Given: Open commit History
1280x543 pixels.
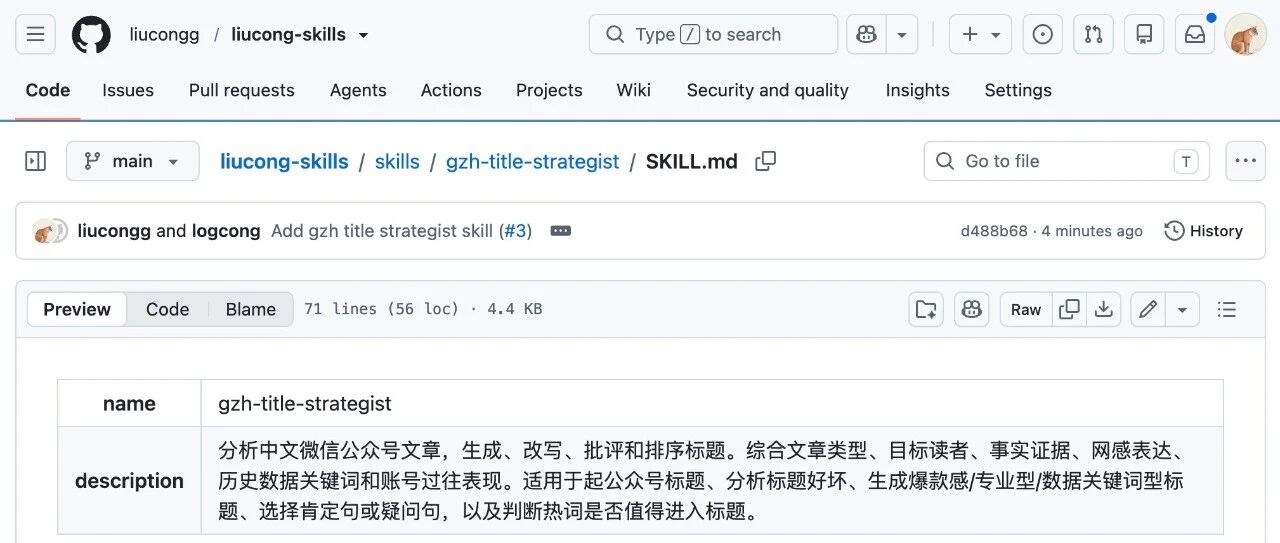Looking at the screenshot, I should coord(1203,231).
